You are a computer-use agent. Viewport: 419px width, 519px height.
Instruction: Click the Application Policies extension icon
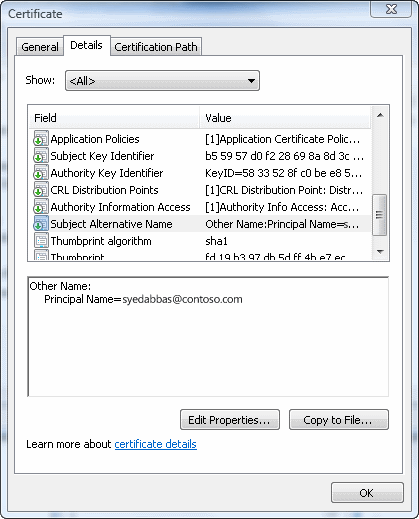click(x=41, y=139)
